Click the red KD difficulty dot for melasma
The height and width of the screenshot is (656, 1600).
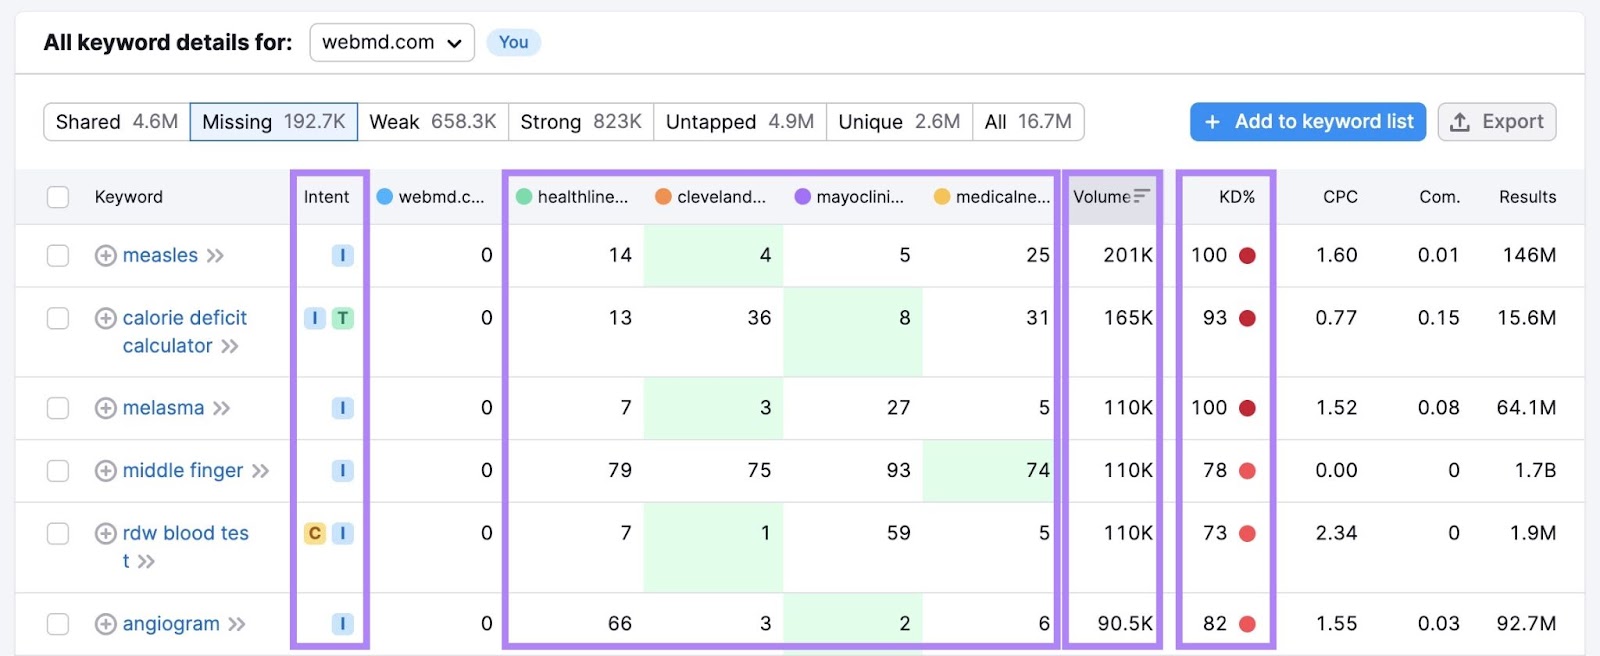point(1247,408)
